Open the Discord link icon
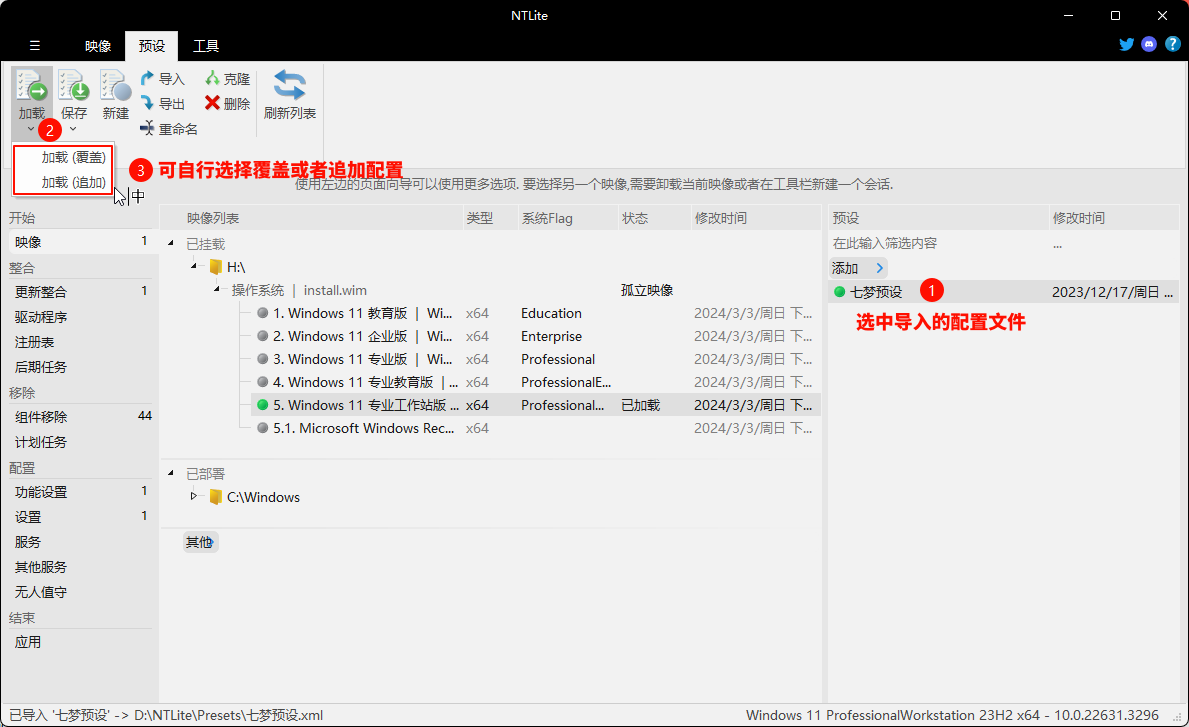Image resolution: width=1189 pixels, height=727 pixels. point(1149,44)
